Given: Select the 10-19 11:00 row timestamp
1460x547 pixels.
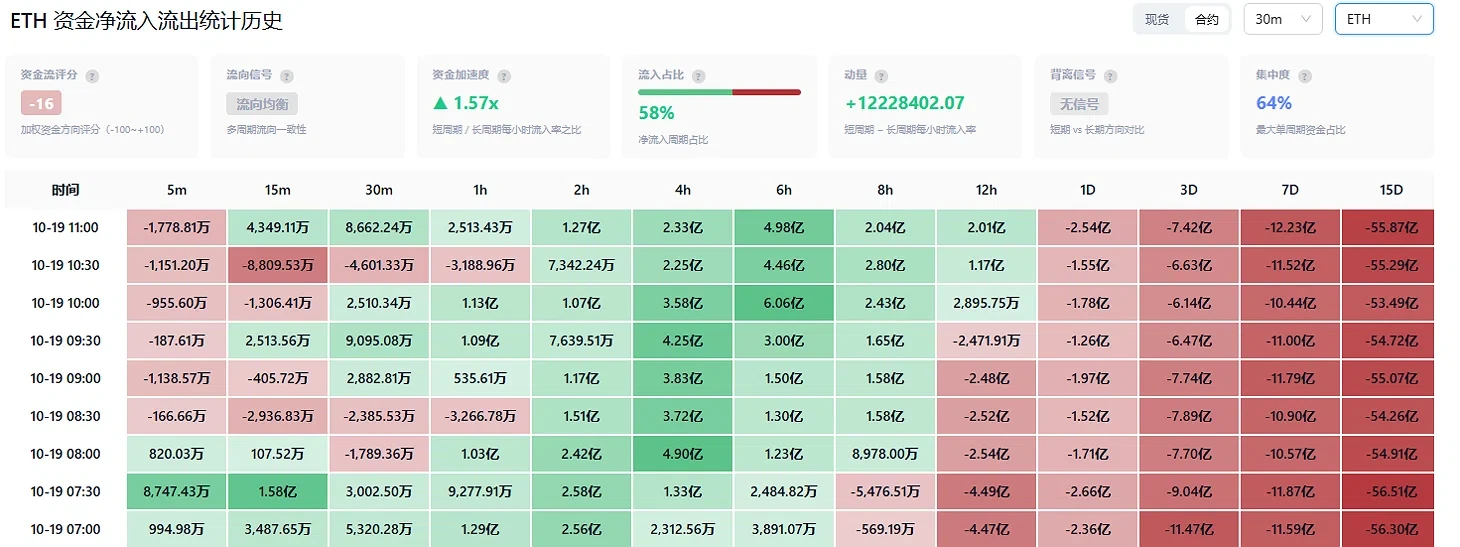Looking at the screenshot, I should pos(65,227).
